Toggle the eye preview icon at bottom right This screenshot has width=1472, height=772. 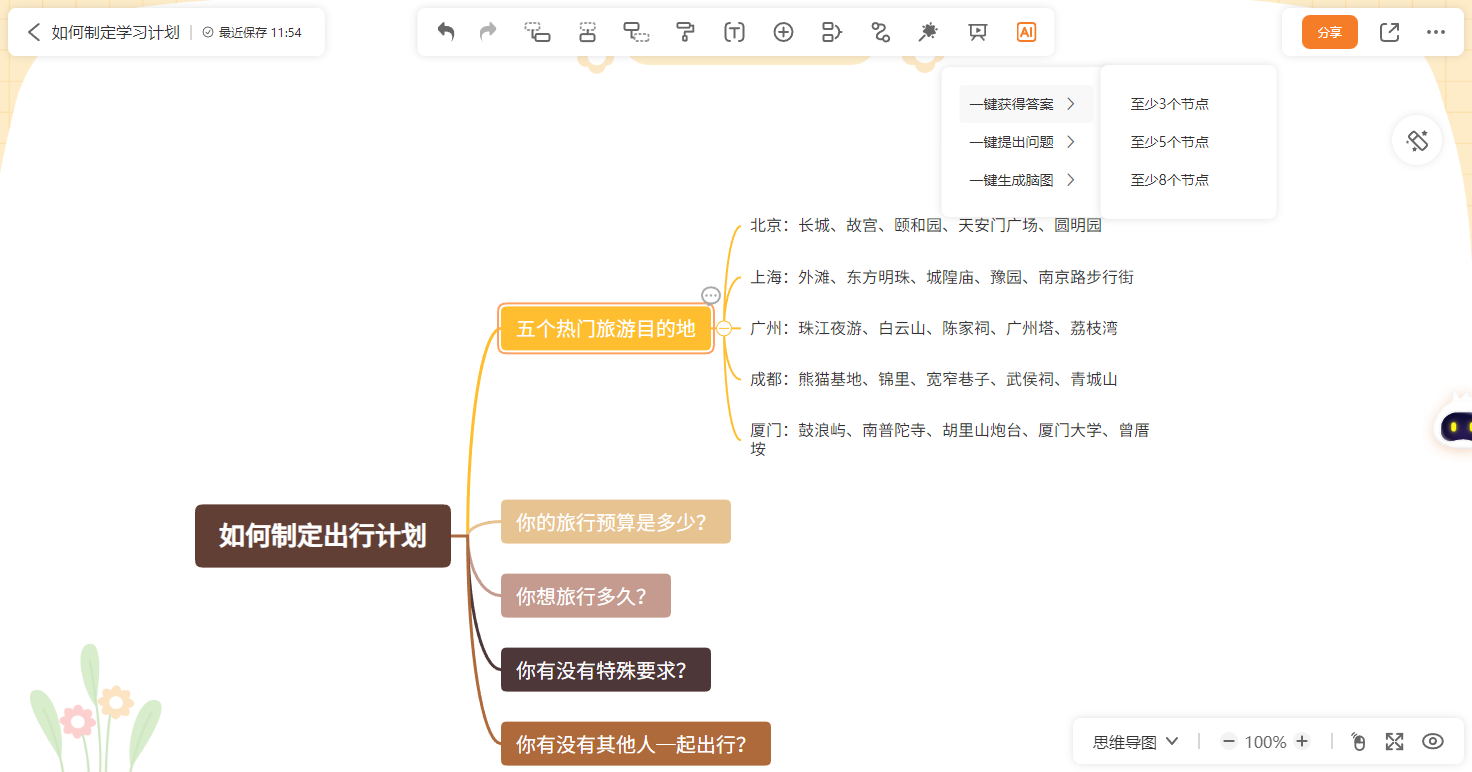1433,741
